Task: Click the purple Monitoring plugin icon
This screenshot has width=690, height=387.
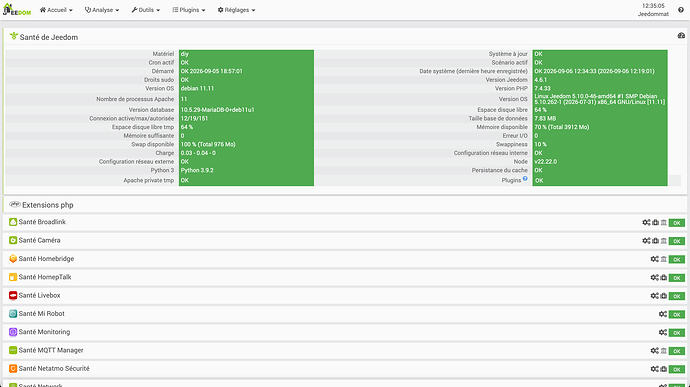Action: [13, 332]
